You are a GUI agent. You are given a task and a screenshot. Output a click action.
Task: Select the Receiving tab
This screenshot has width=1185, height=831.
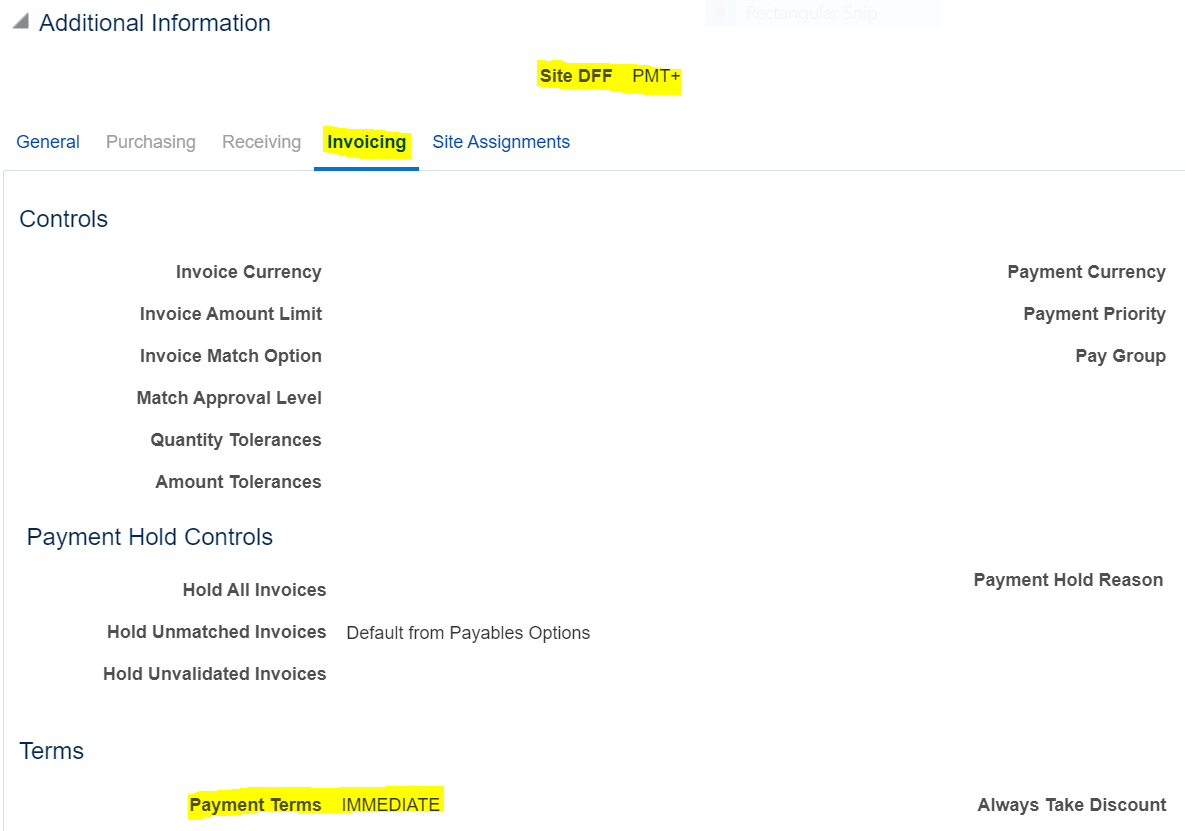click(x=261, y=142)
